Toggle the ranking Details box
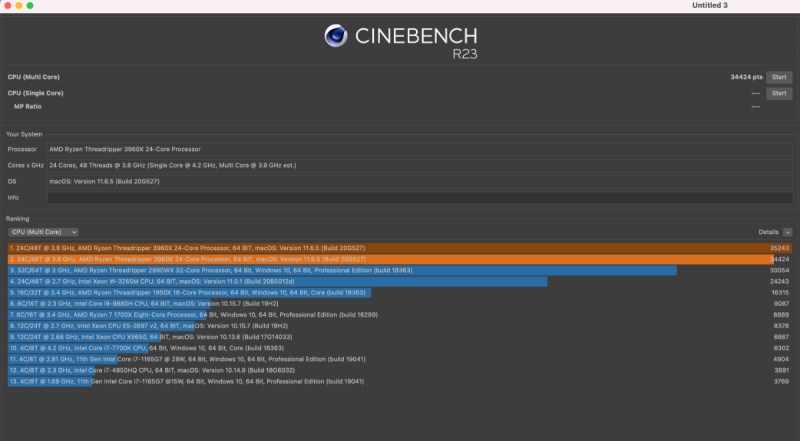 coord(787,231)
